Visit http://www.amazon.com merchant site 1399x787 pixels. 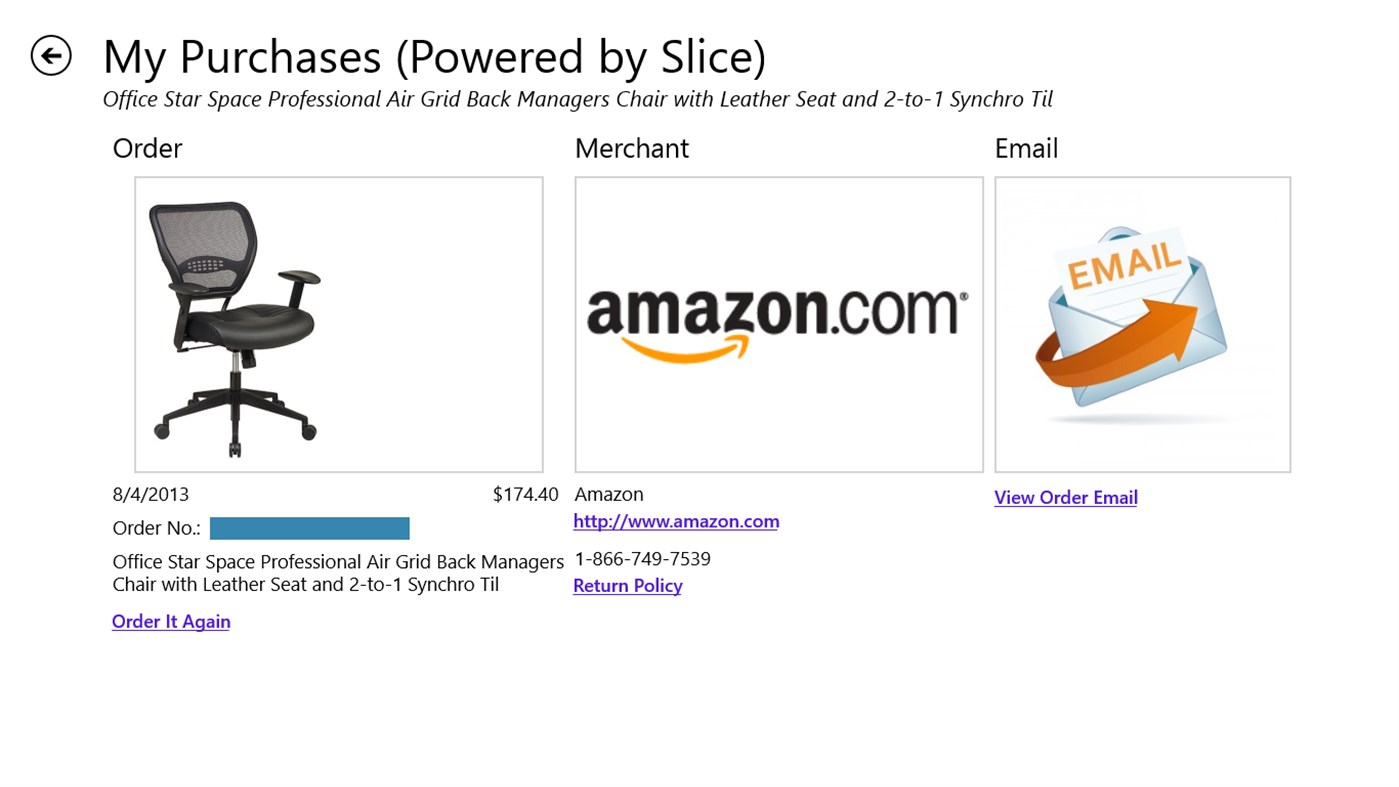(x=675, y=520)
